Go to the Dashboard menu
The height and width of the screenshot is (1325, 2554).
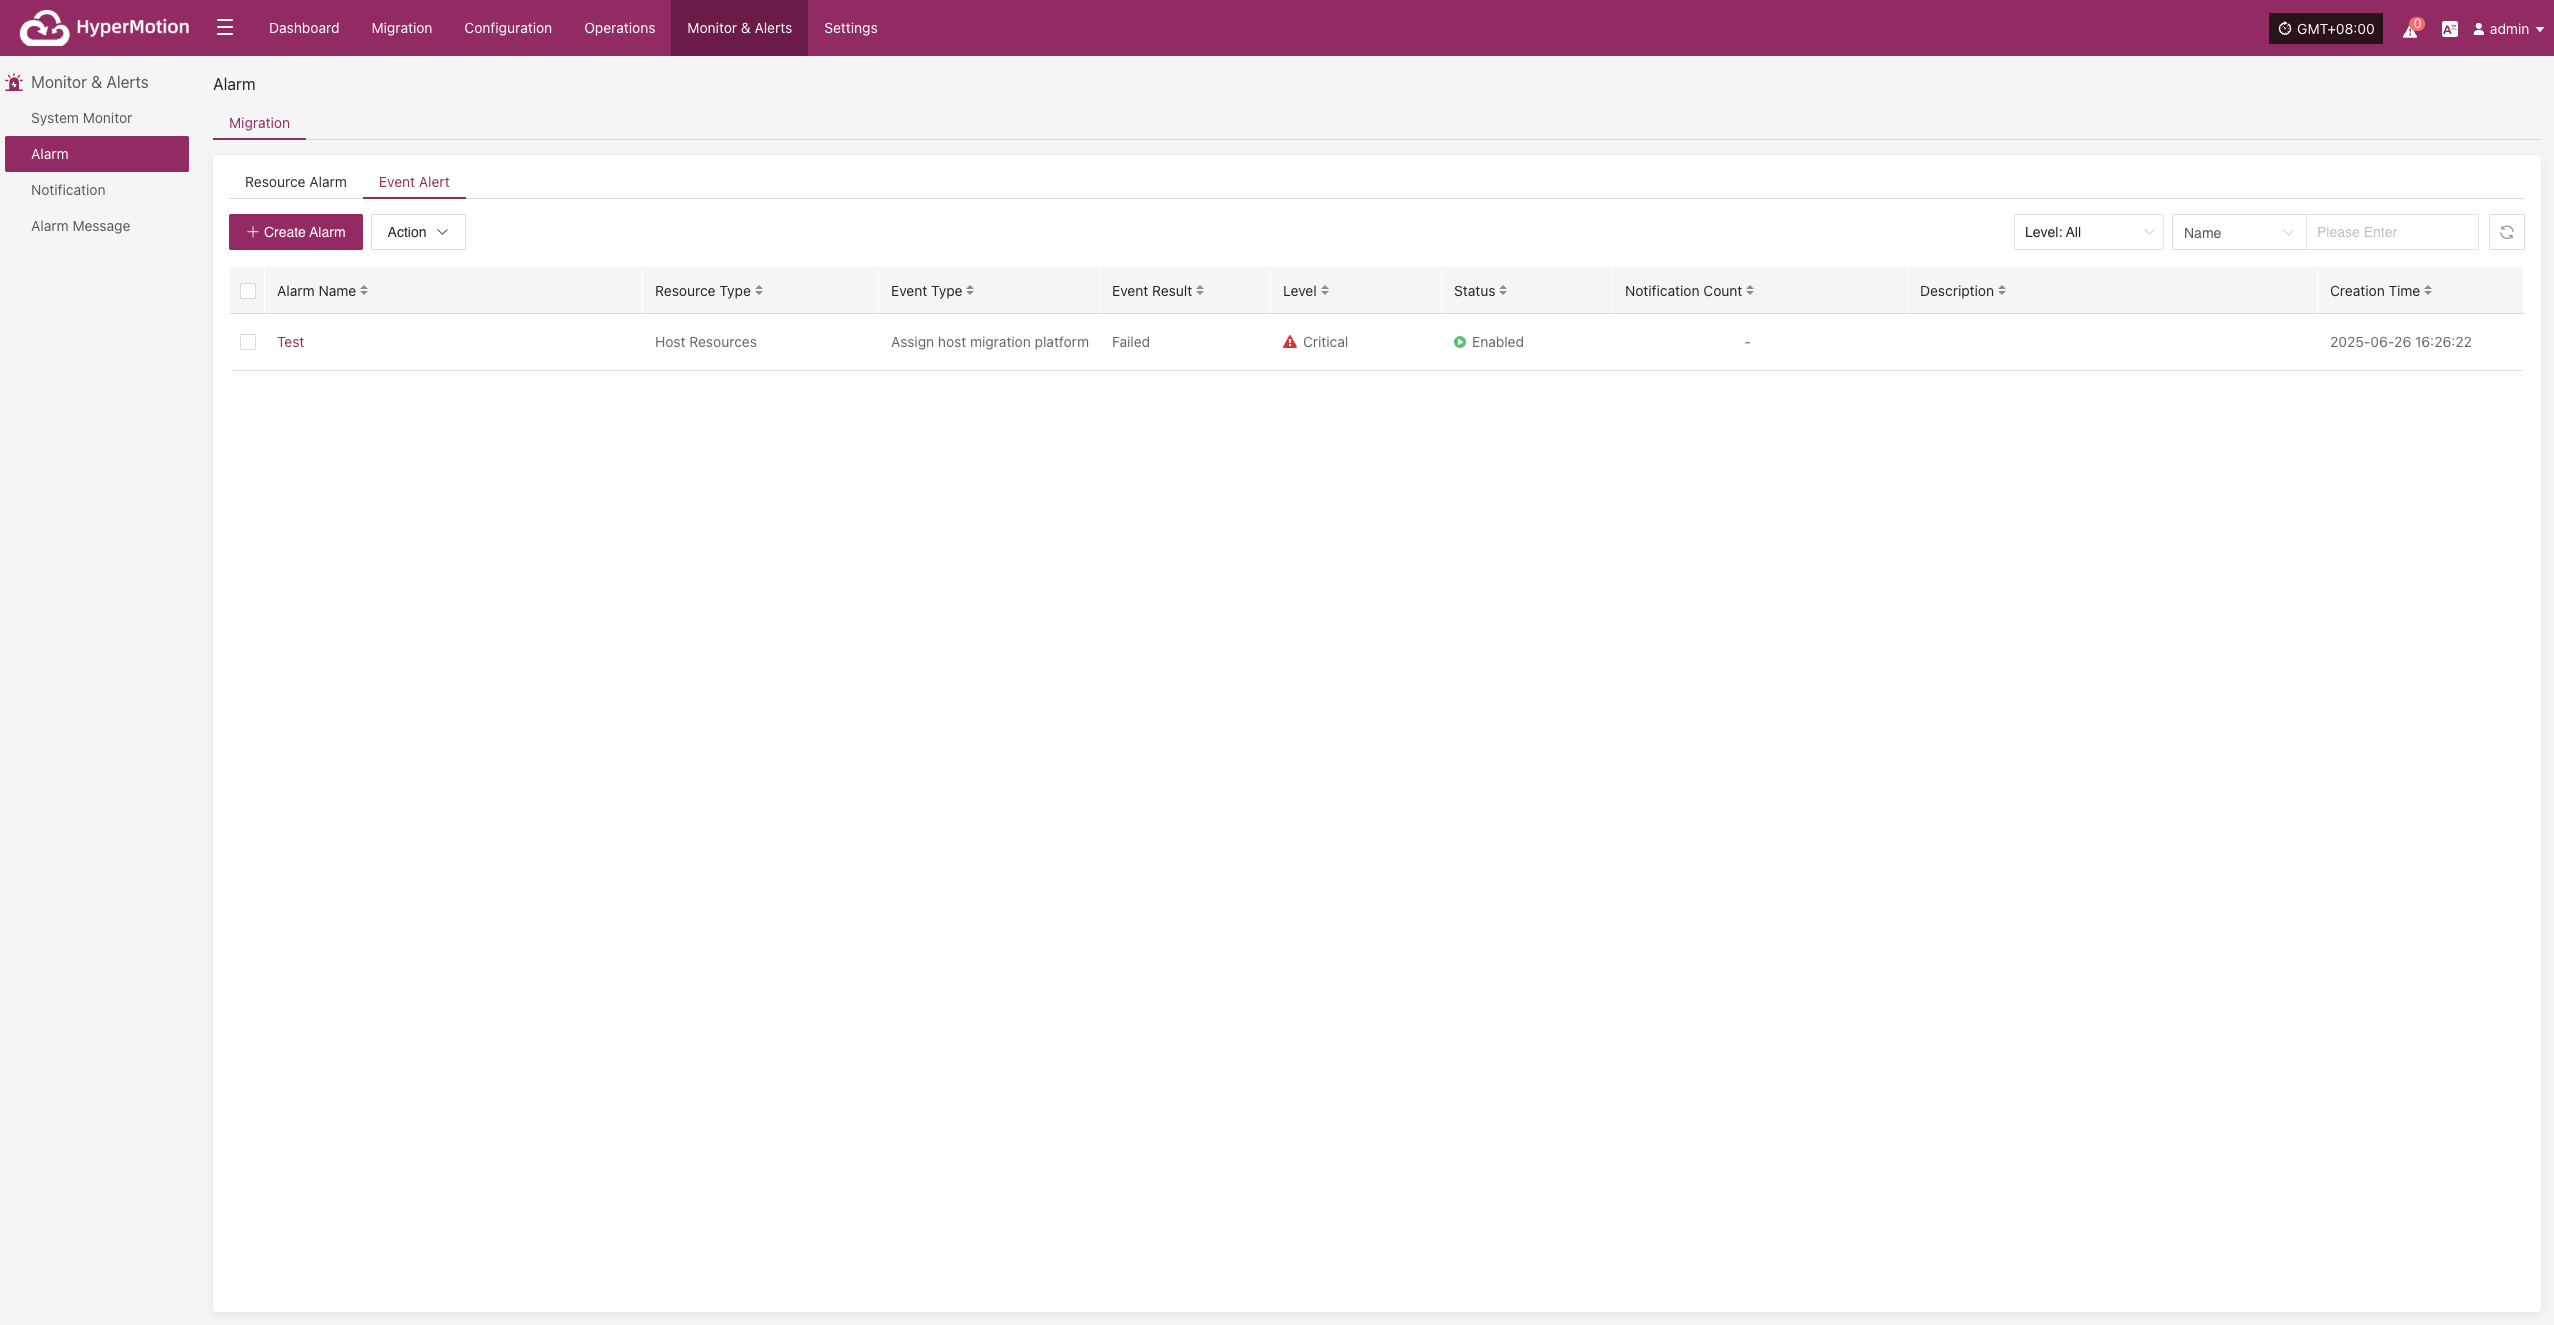tap(304, 28)
